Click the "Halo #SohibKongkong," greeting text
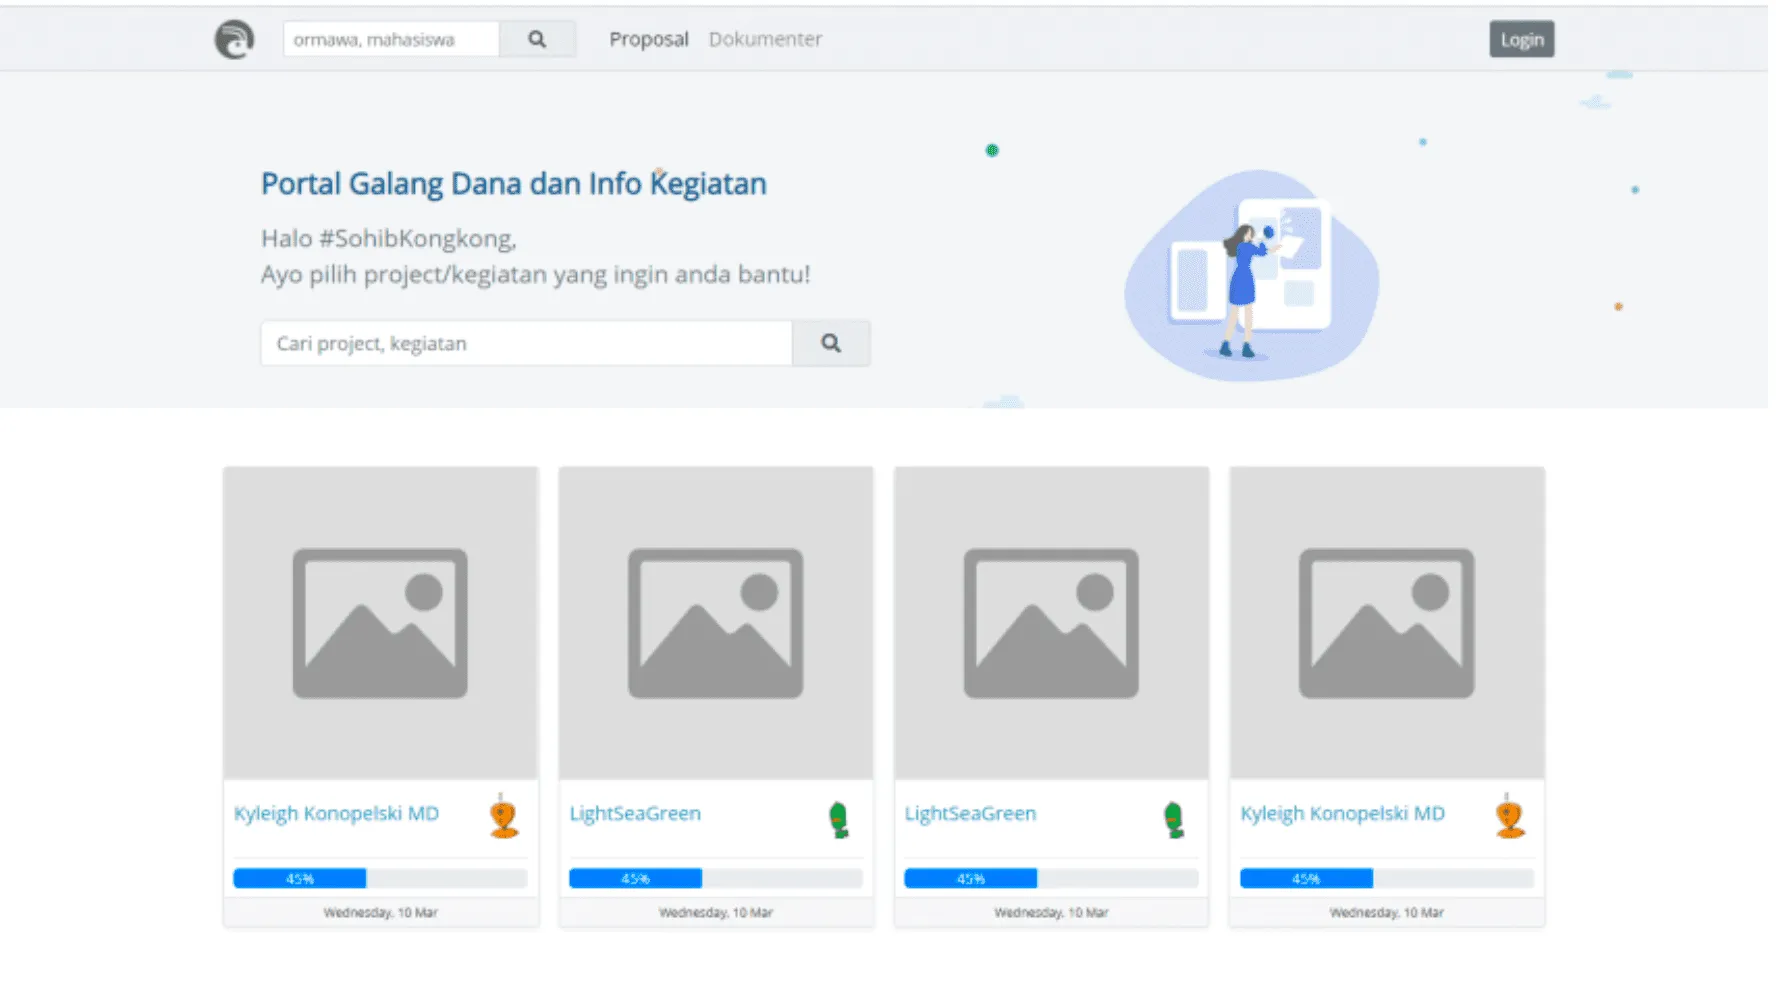The image size is (1776, 998). point(389,238)
